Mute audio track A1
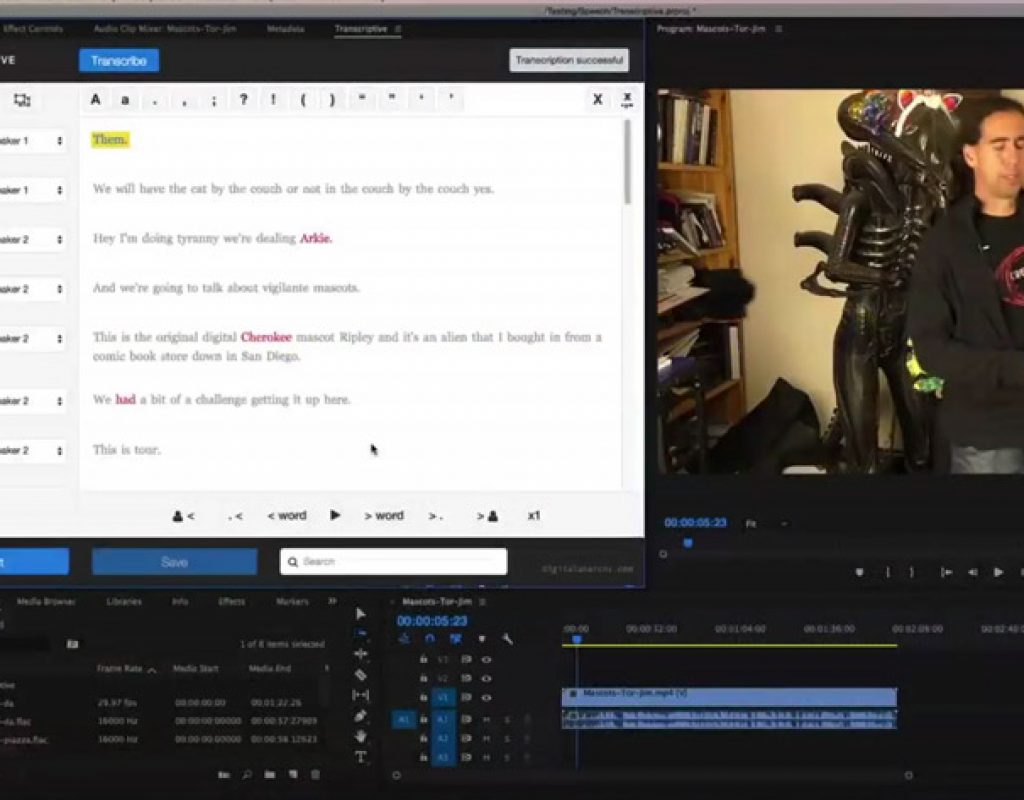The image size is (1024, 800). [487, 720]
